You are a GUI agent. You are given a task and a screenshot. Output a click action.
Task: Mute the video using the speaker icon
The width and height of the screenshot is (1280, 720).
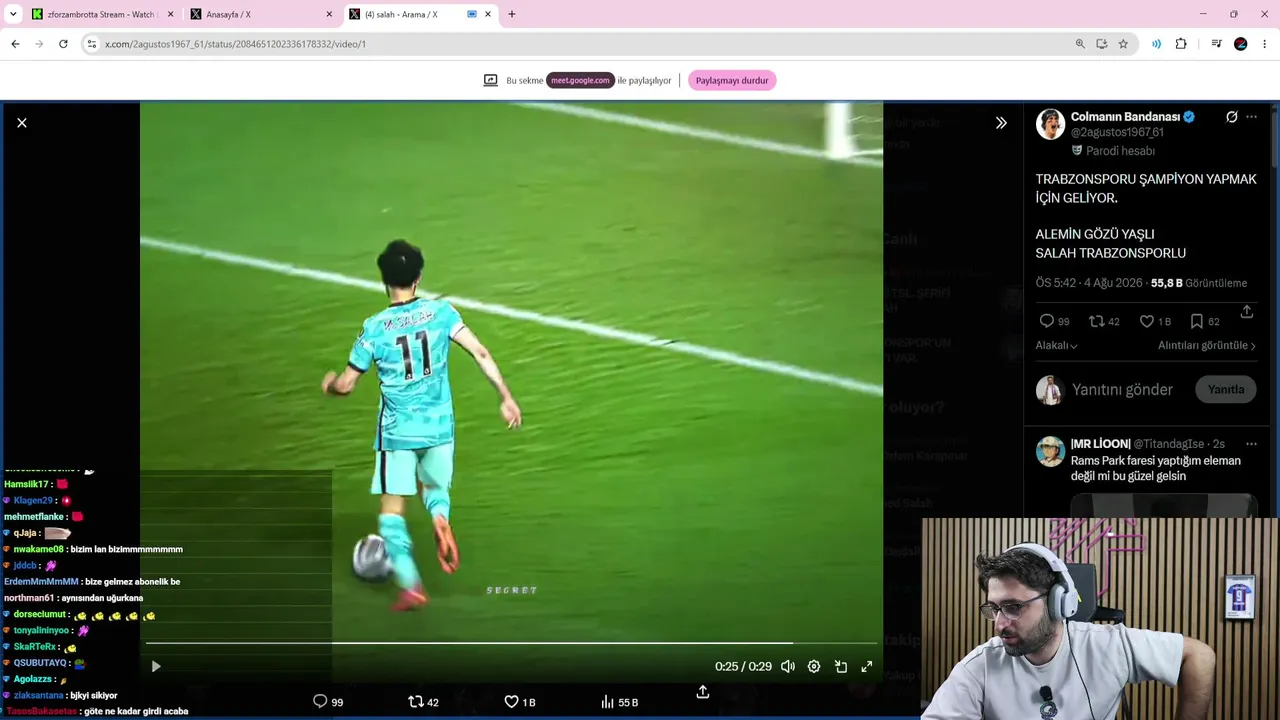788,666
